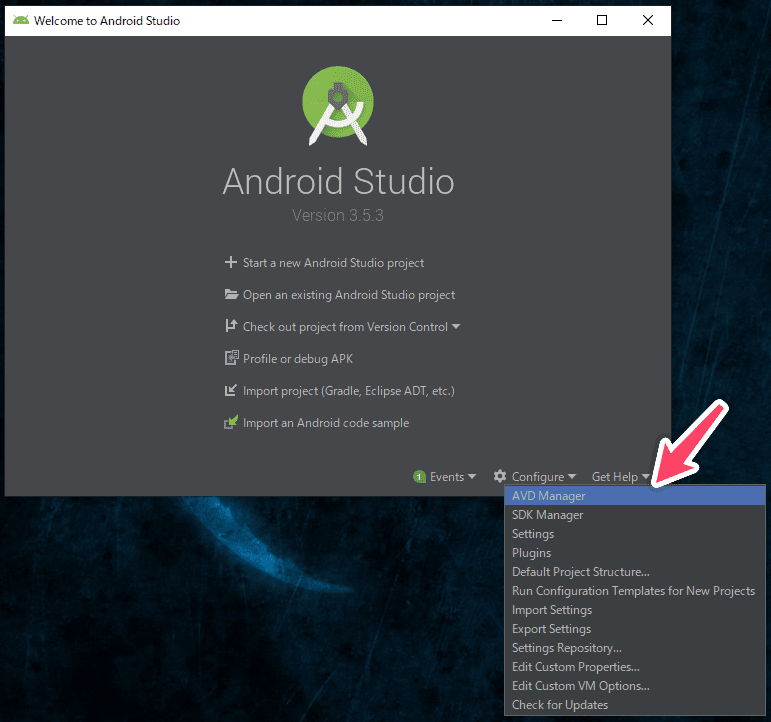Viewport: 771px width, 722px height.
Task: Minimize the Welcome to Android Studio window
Action: (557, 20)
